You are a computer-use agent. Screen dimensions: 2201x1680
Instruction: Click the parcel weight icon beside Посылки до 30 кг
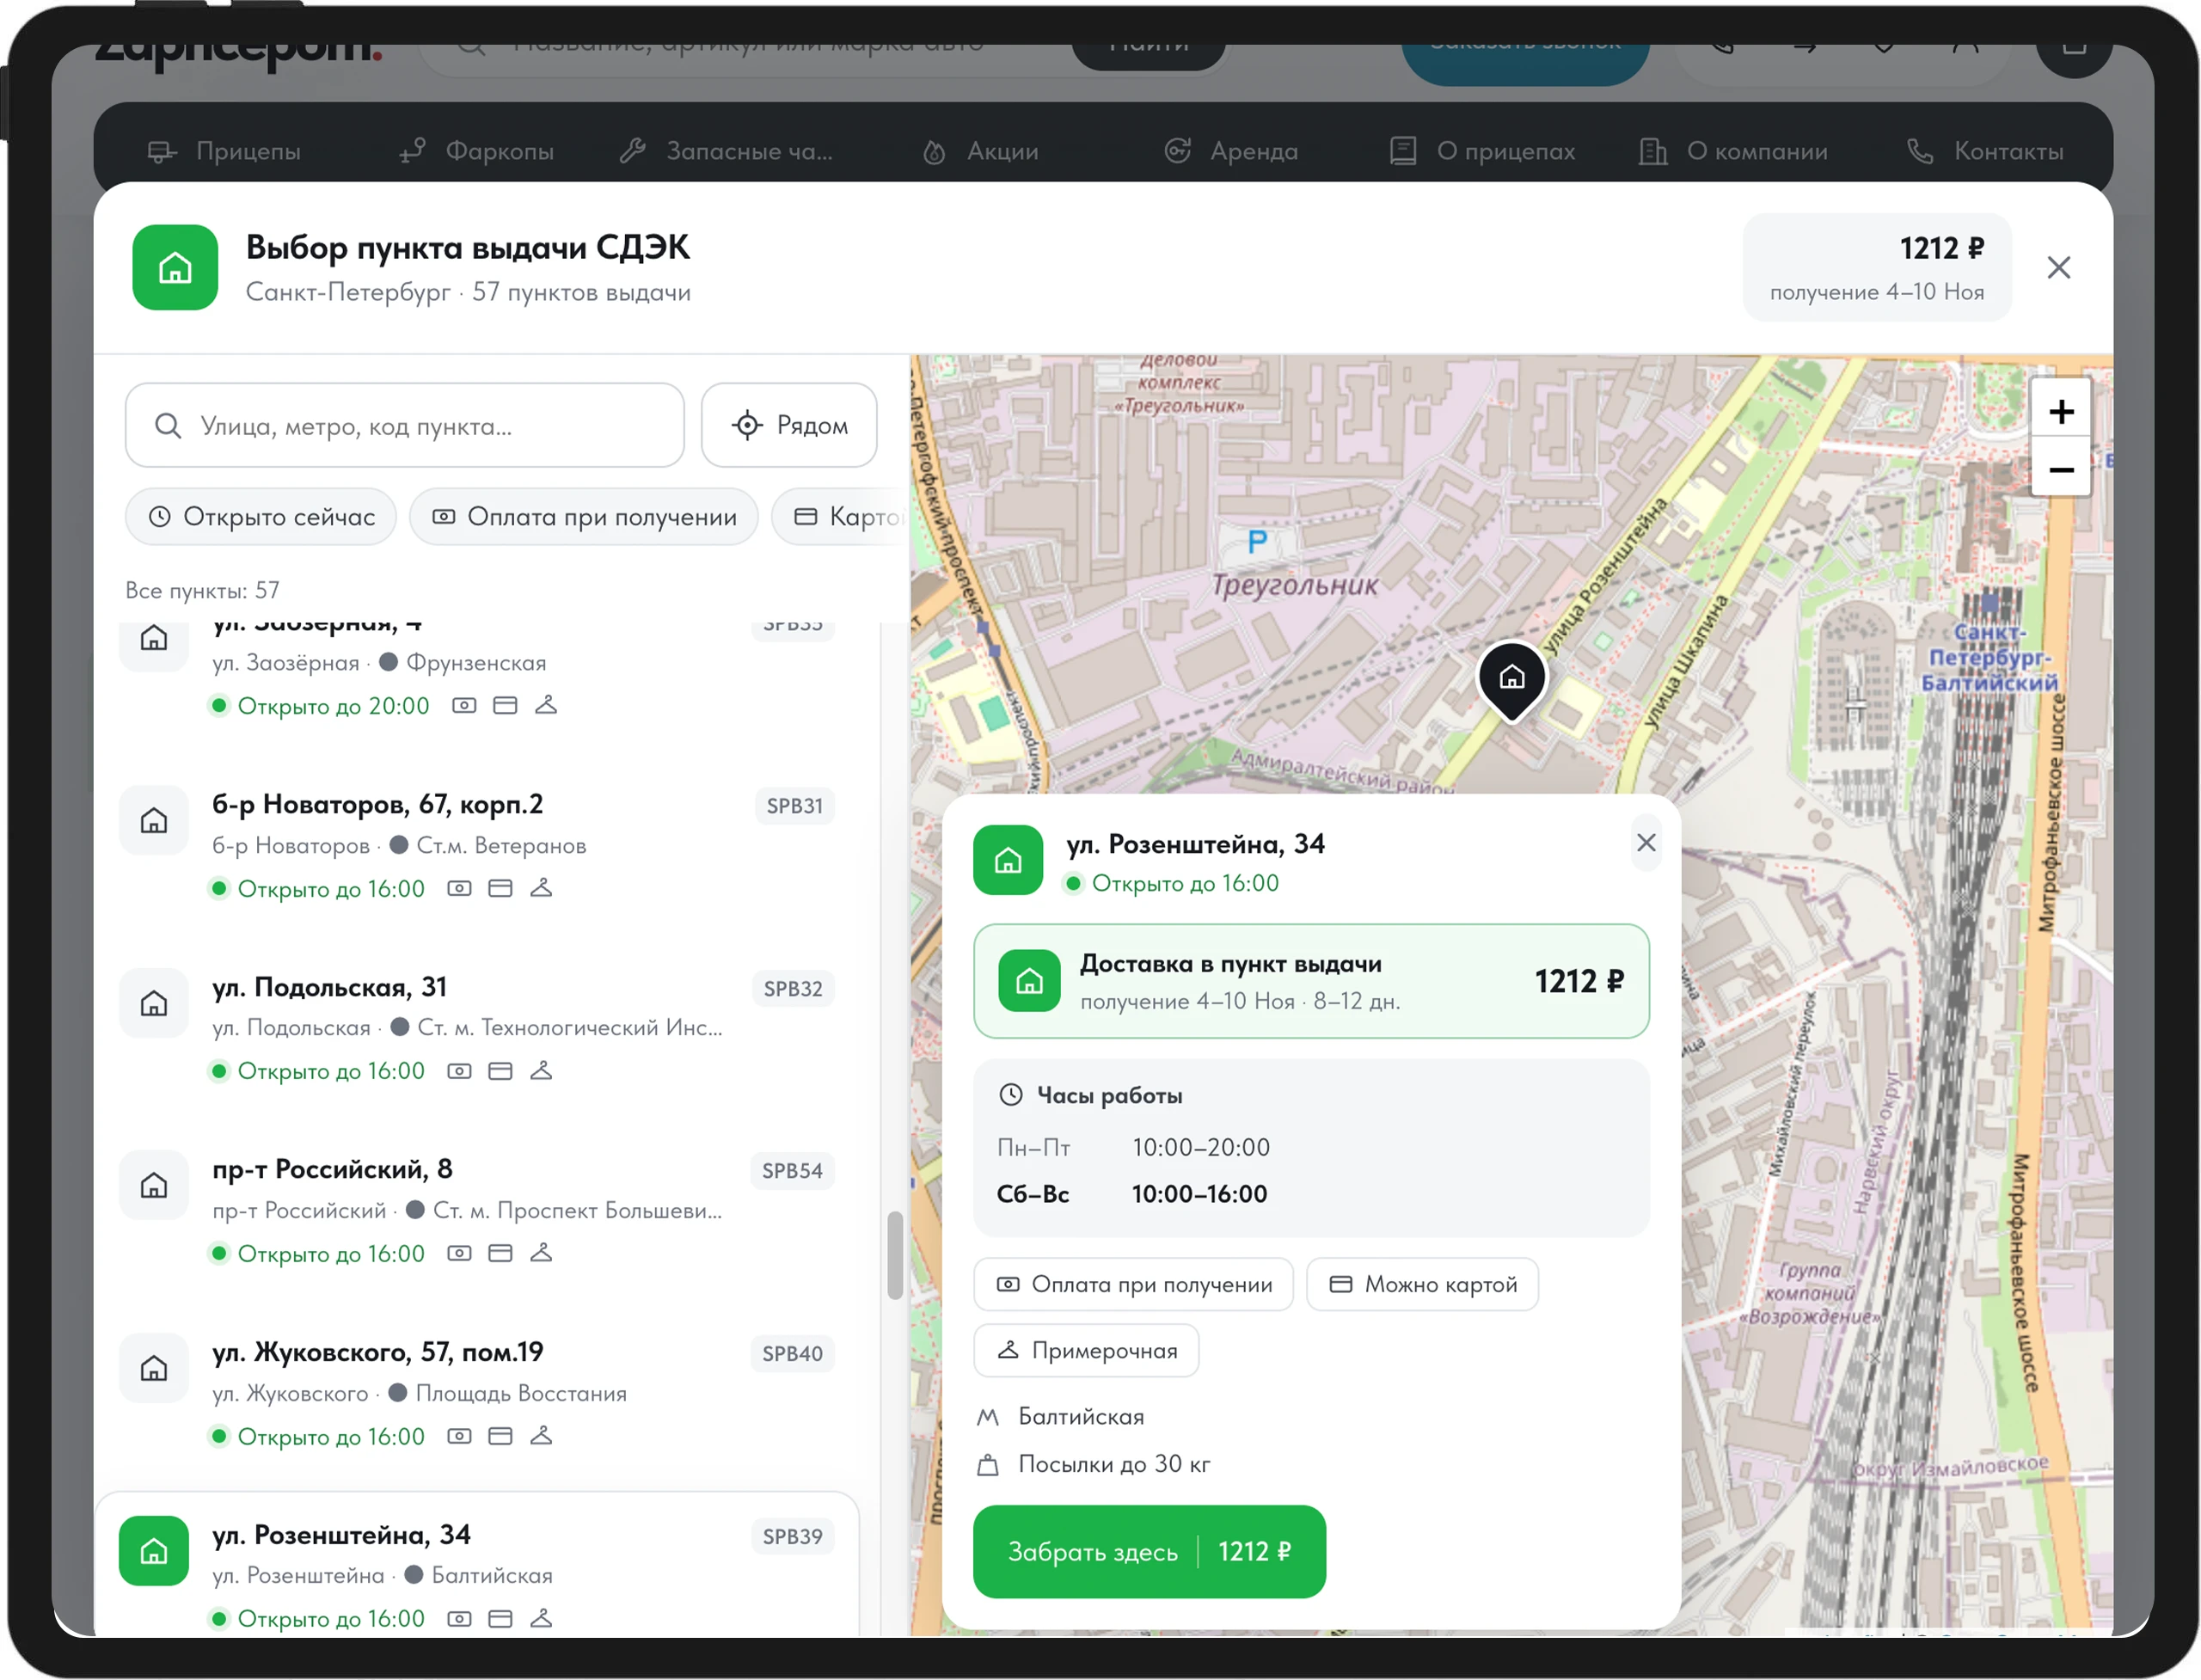(988, 1464)
